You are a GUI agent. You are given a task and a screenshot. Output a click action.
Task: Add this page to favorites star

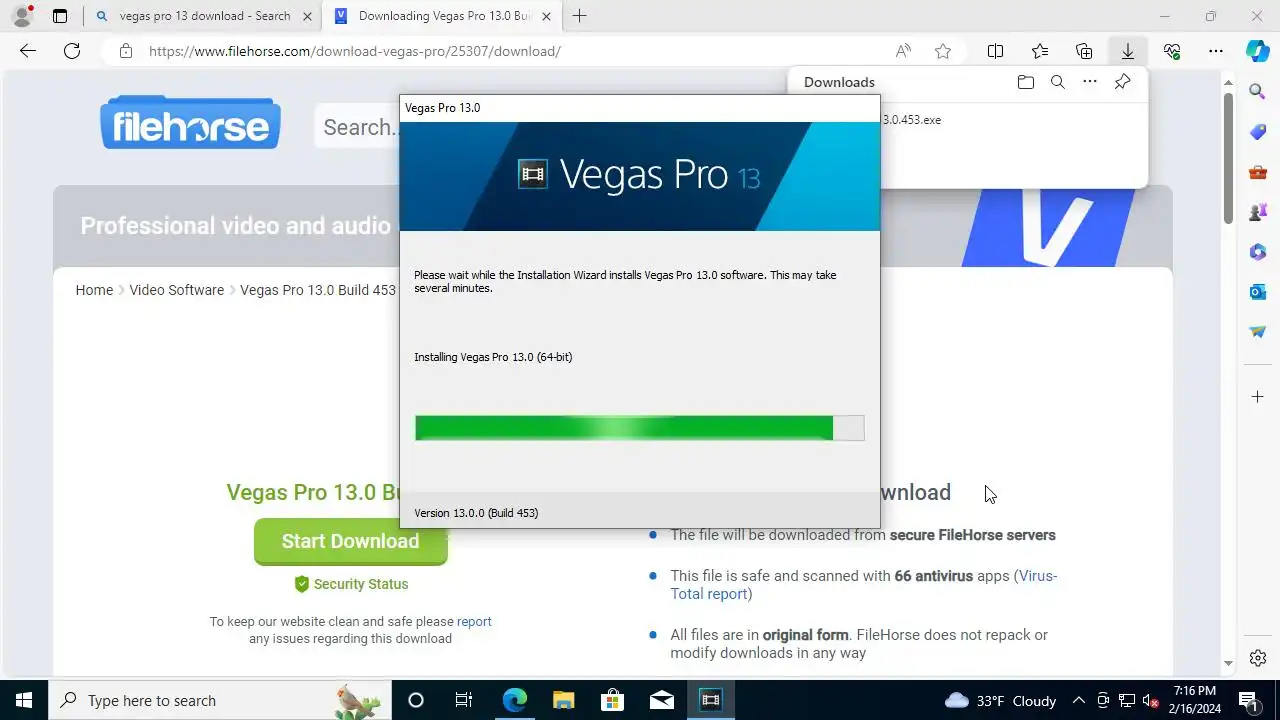pos(943,51)
